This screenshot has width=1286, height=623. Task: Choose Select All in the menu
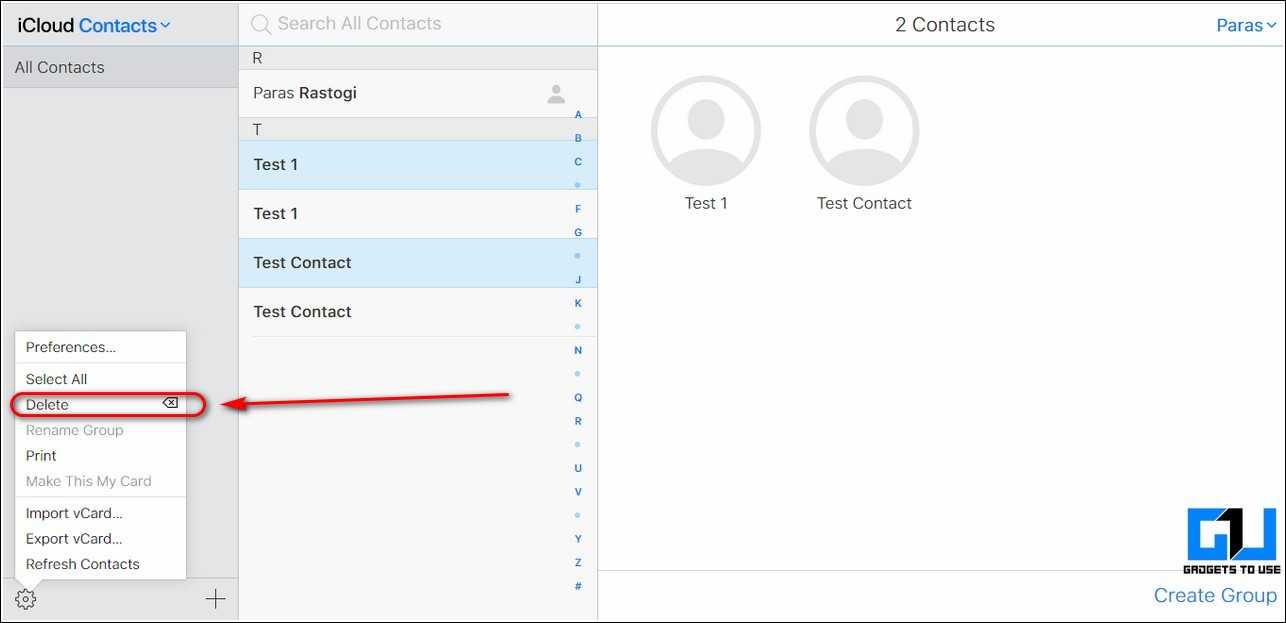click(57, 379)
